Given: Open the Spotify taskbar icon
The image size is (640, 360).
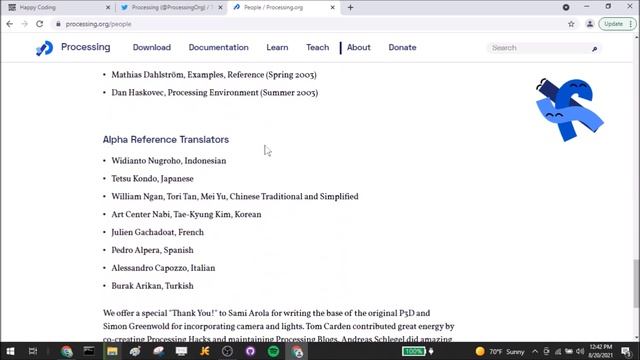Looking at the screenshot, I should pos(273,351).
